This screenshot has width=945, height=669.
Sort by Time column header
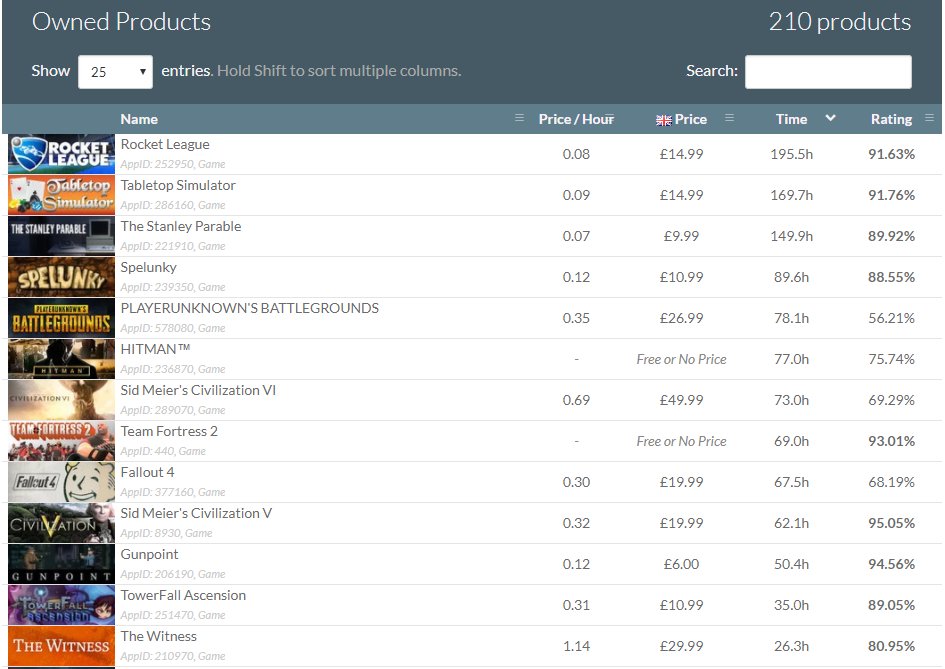pos(791,119)
